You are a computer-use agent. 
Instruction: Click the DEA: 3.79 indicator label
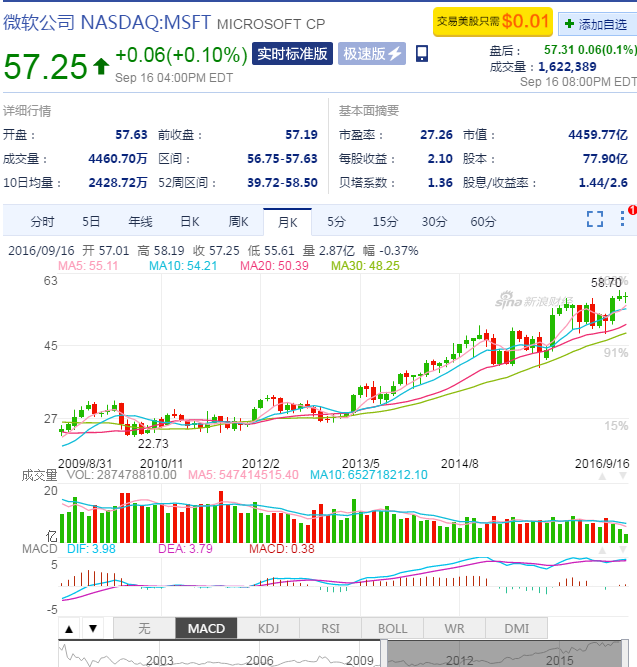[185, 549]
